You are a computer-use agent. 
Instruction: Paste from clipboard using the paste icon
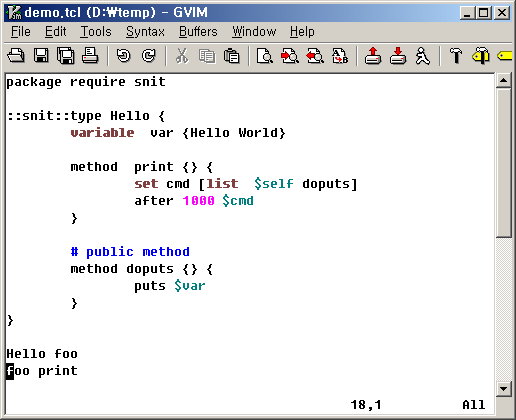231,55
